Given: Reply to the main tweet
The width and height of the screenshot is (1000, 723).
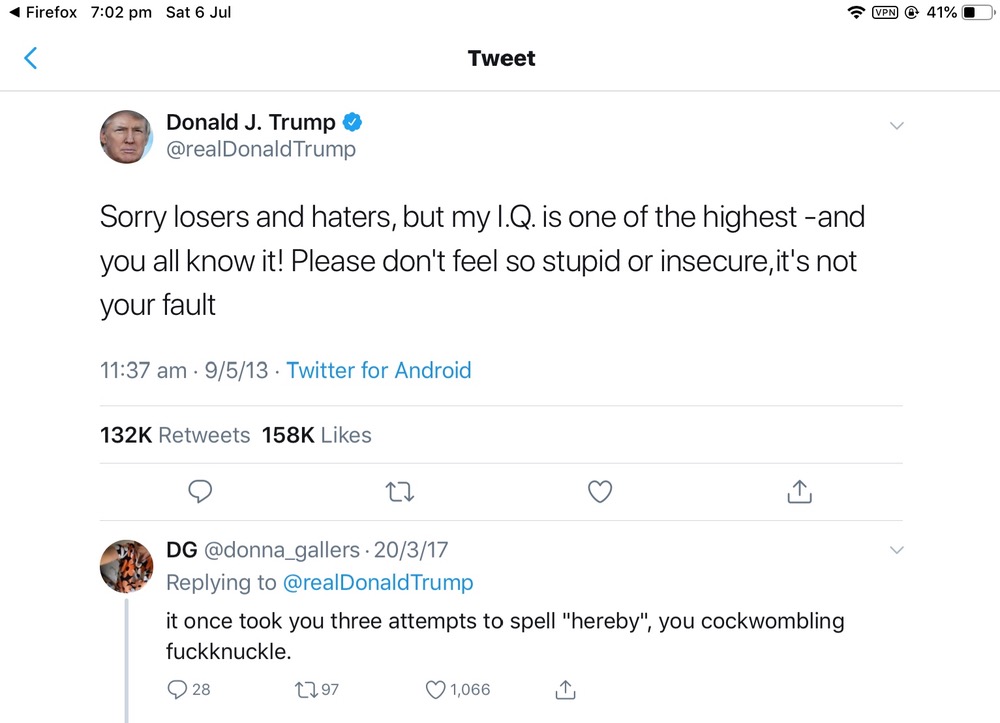Looking at the screenshot, I should tap(200, 491).
